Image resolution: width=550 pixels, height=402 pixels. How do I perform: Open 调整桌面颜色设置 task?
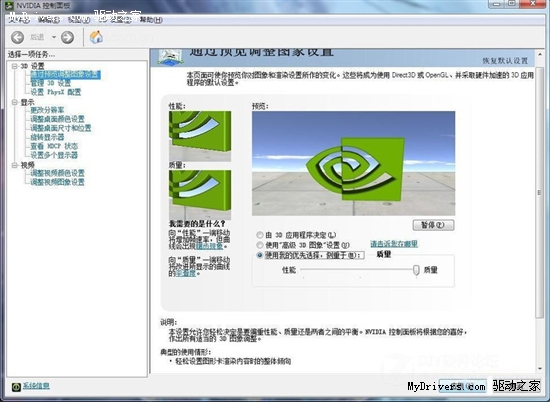tap(57, 119)
